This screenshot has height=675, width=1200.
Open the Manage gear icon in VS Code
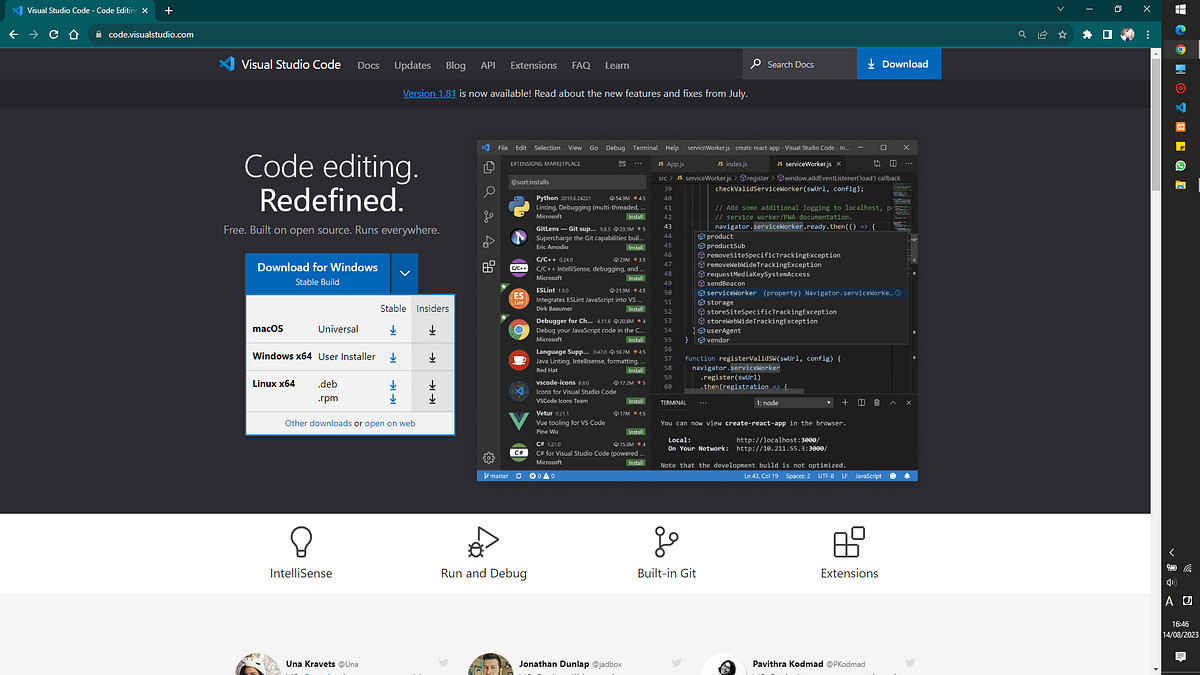488,456
